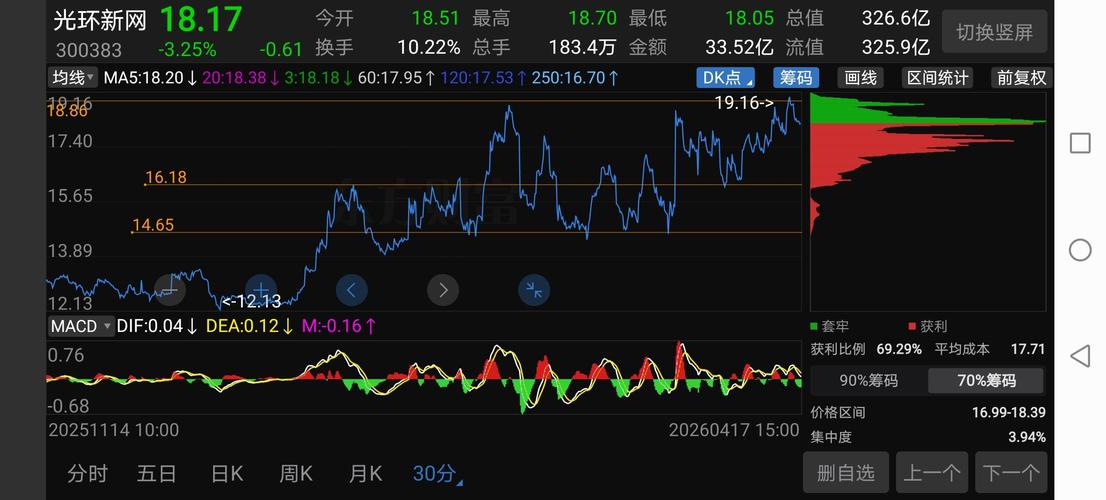The width and height of the screenshot is (1106, 500).
Task: Select the 70%筹码 option
Action: (985, 381)
